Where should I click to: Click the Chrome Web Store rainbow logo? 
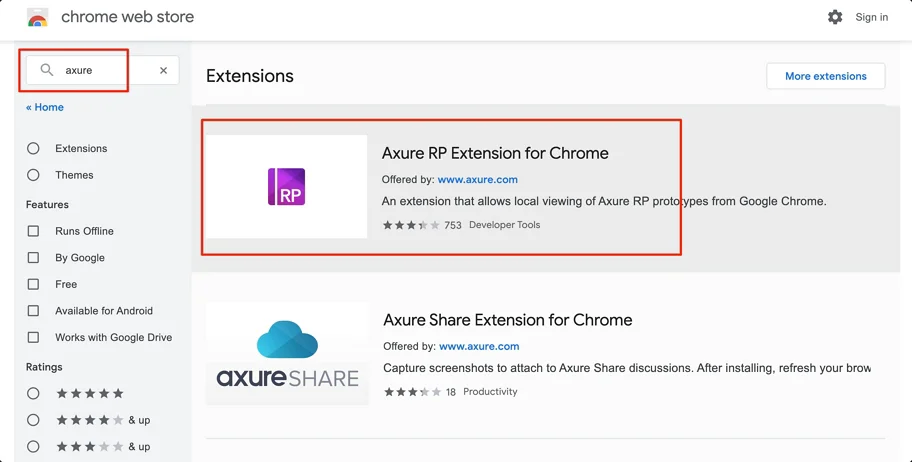[x=38, y=17]
